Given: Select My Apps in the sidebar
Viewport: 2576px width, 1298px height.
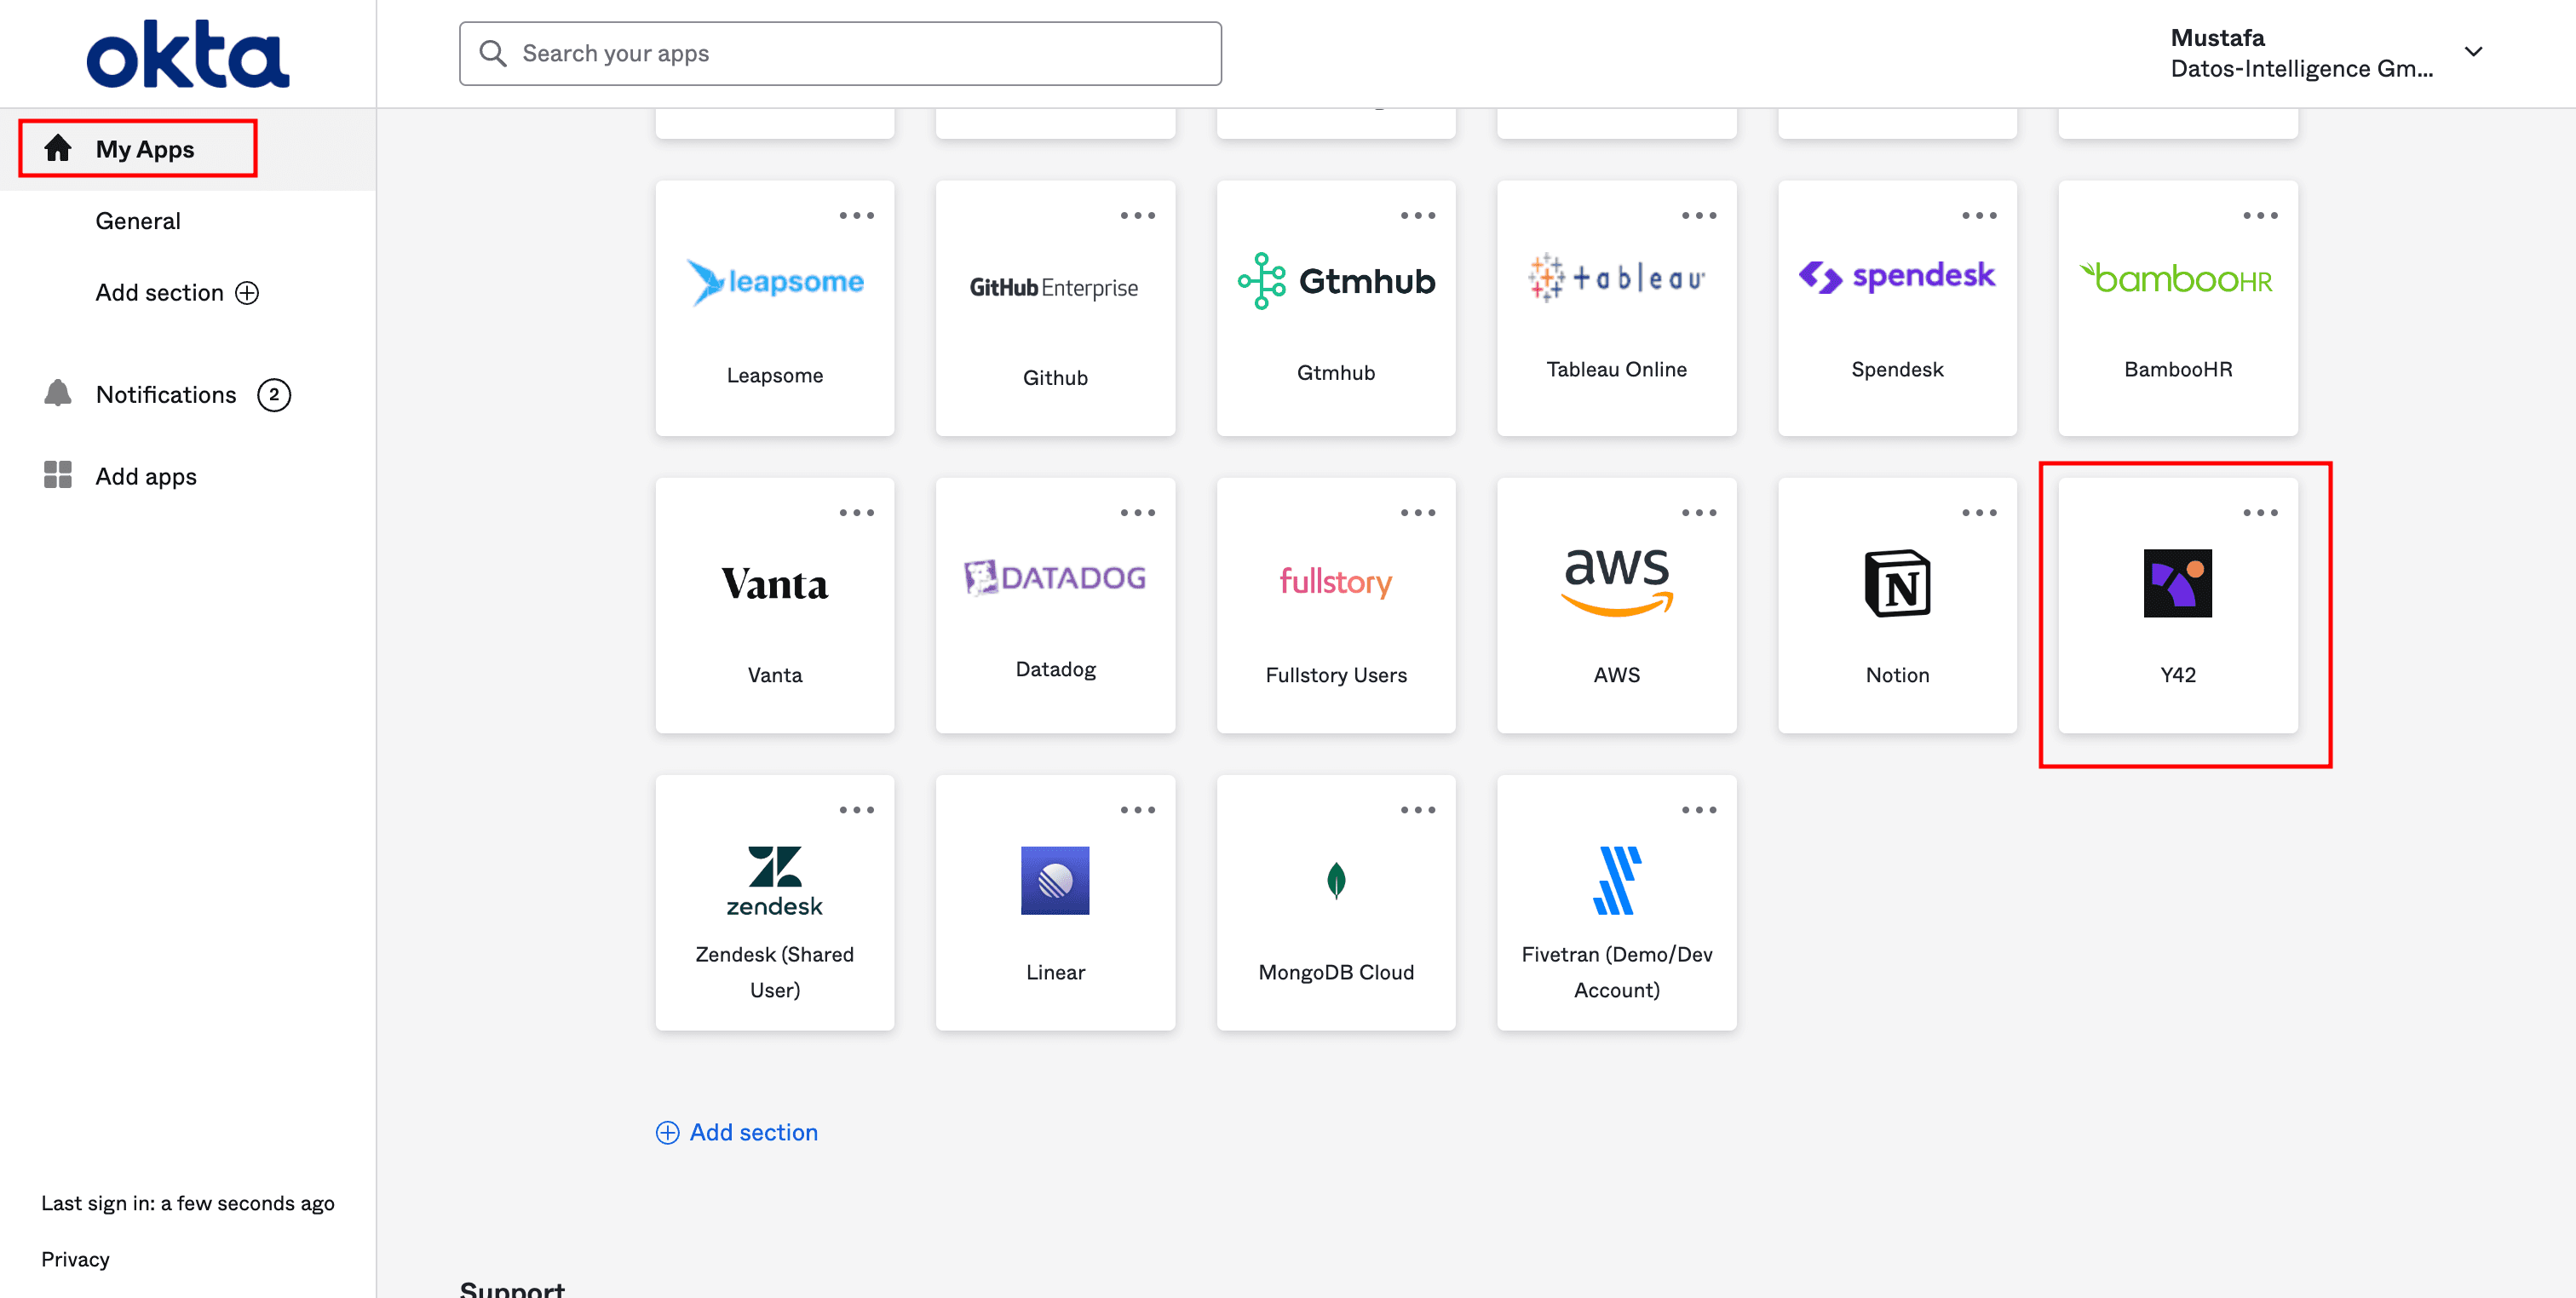Looking at the screenshot, I should (x=144, y=149).
